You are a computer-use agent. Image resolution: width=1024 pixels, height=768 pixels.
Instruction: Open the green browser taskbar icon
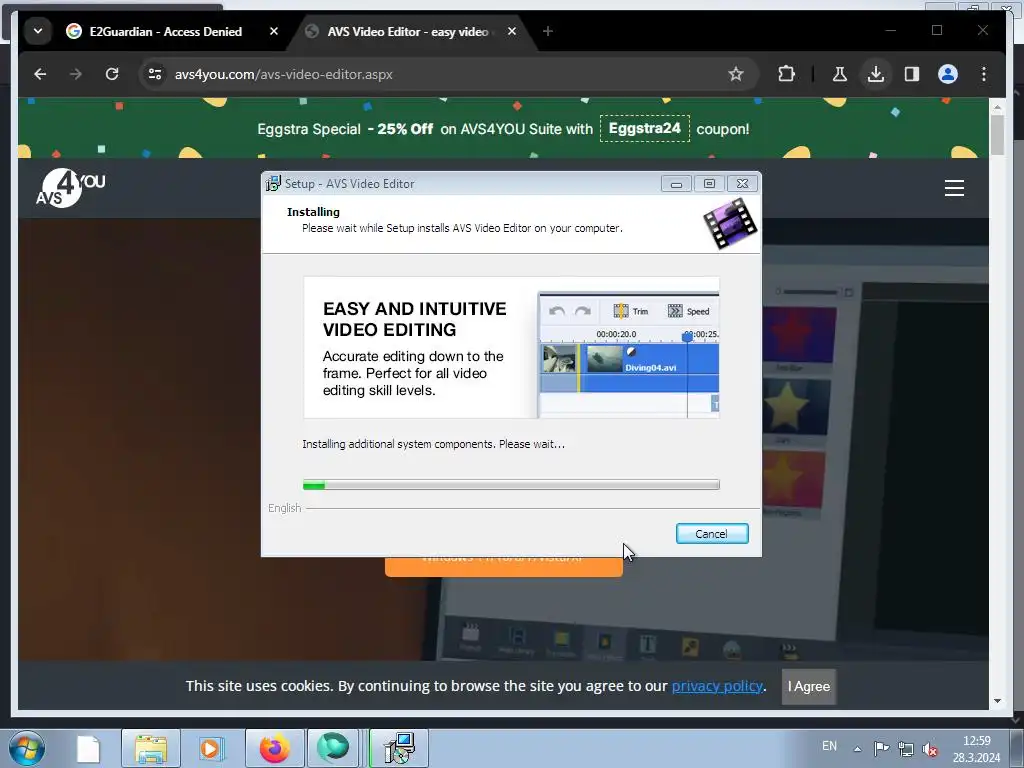coord(333,748)
